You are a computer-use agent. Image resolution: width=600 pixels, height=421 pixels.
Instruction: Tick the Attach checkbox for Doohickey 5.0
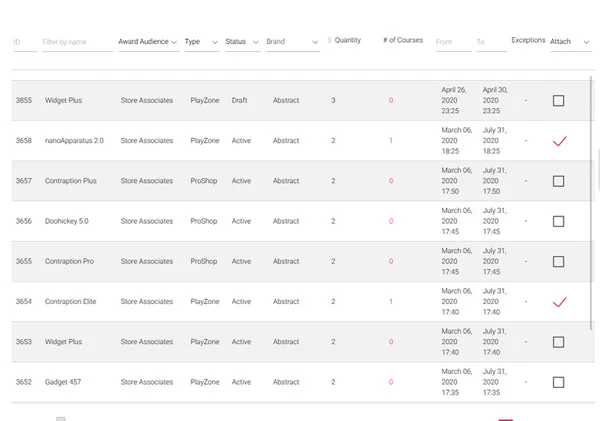[558, 221]
